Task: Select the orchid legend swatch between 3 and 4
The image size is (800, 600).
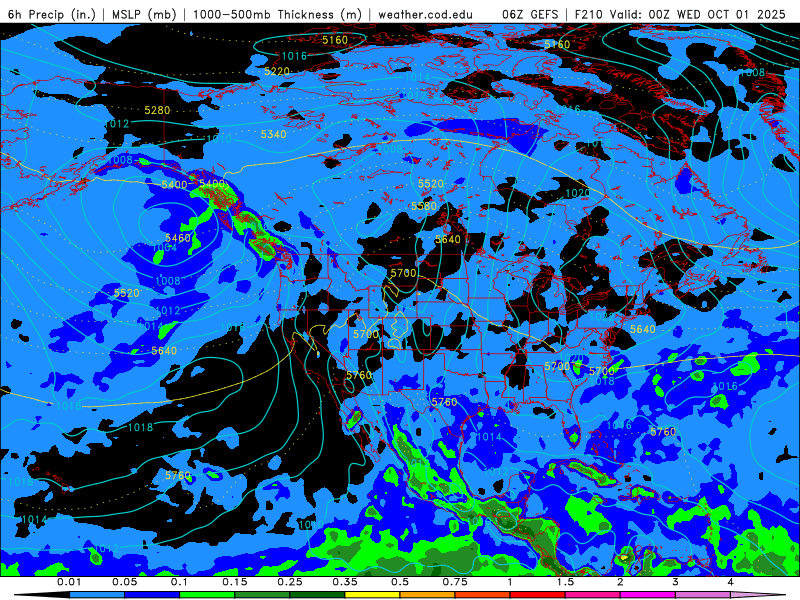Action: 703,595
